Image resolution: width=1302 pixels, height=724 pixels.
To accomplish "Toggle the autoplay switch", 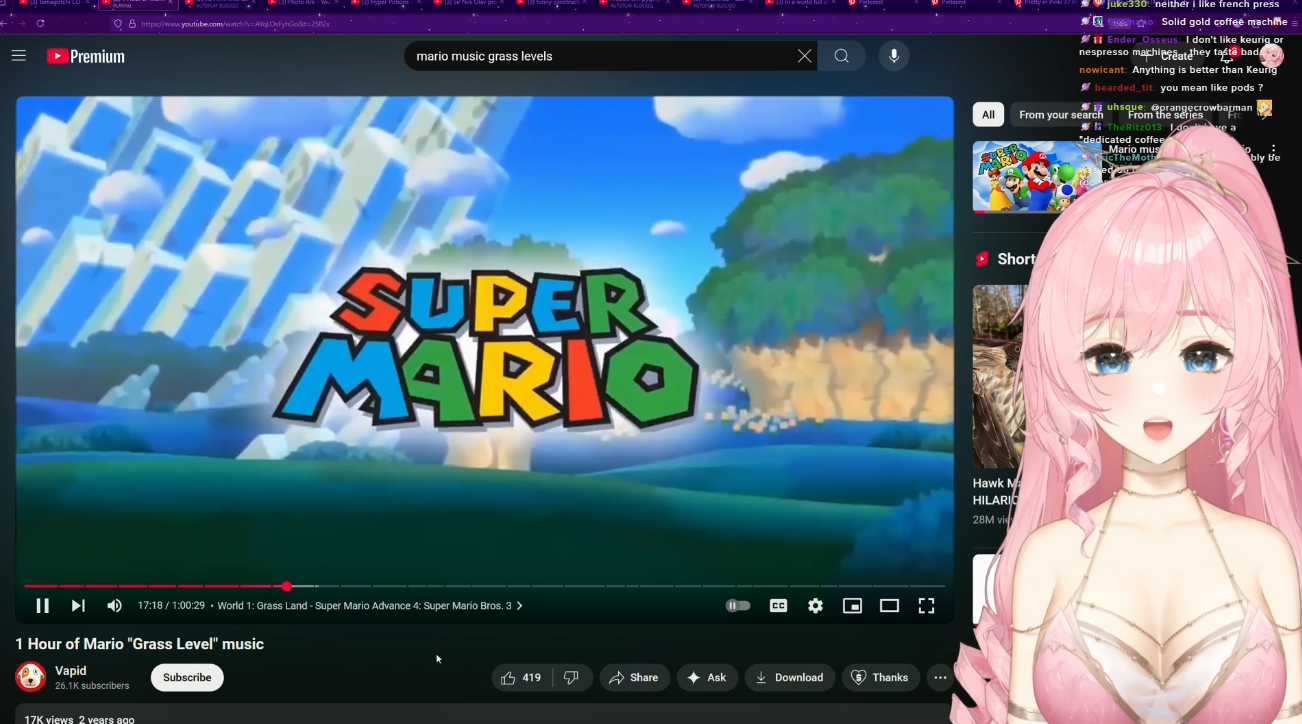I will 738,606.
